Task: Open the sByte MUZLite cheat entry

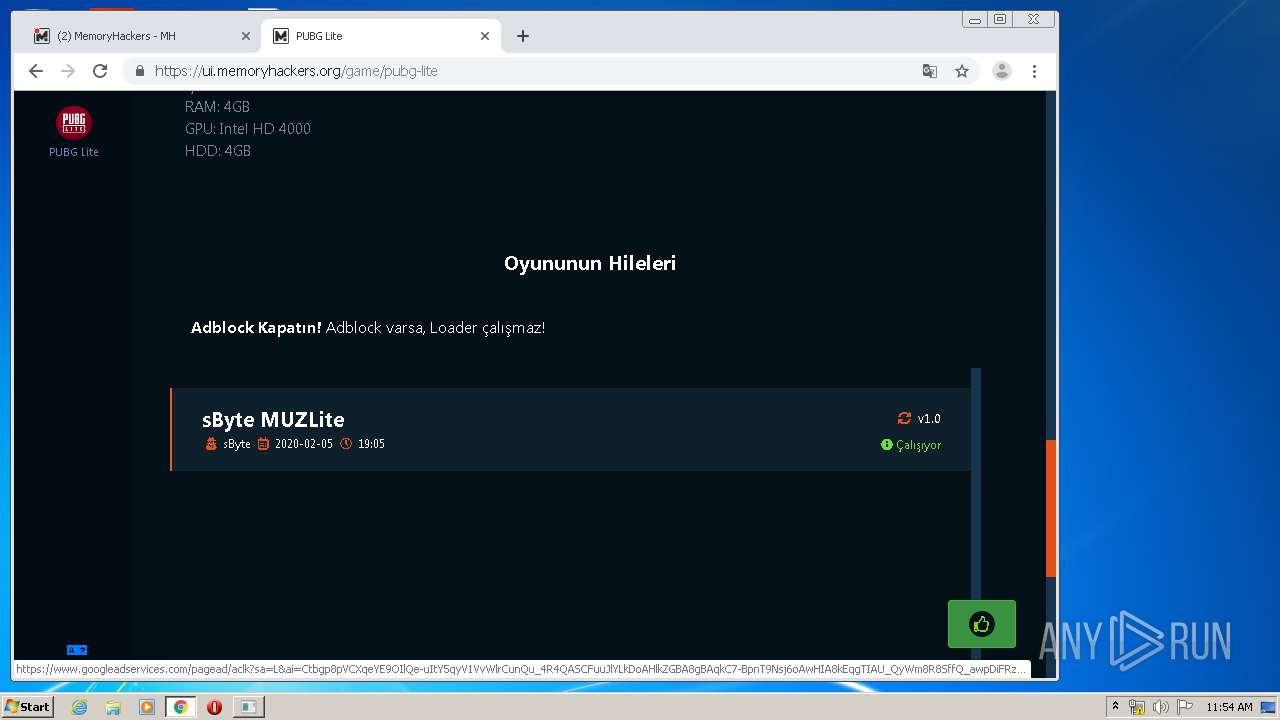Action: (x=570, y=429)
